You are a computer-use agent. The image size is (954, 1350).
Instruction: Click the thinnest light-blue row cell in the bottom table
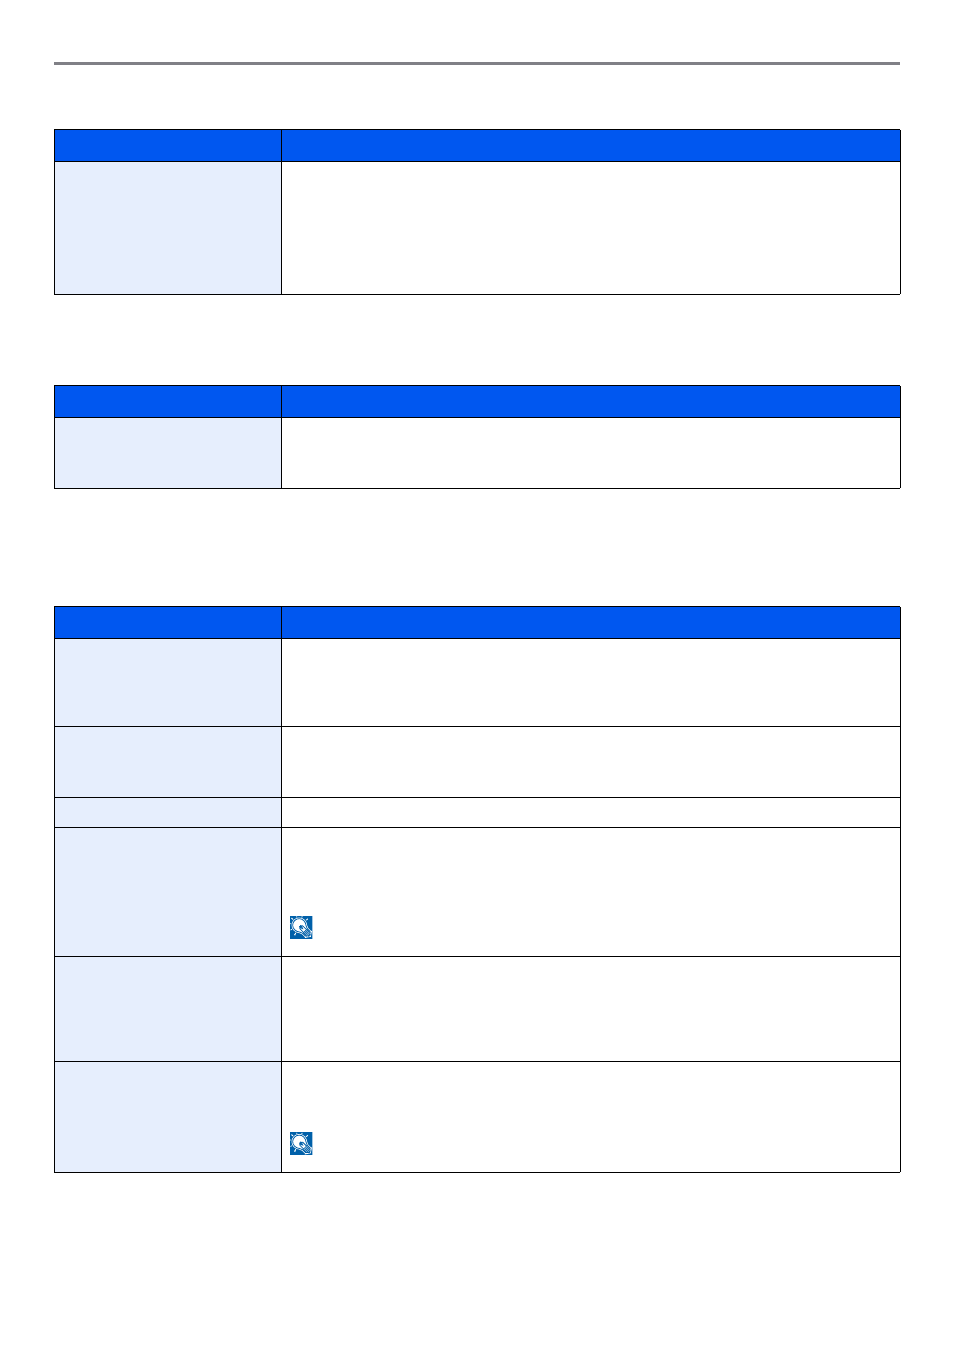[168, 812]
